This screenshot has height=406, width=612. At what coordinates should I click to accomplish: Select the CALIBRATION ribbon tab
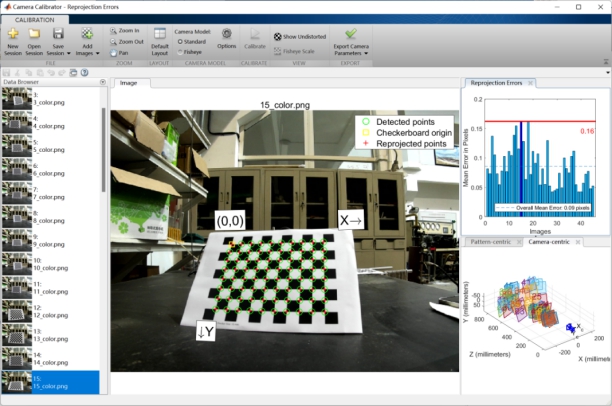[x=35, y=18]
